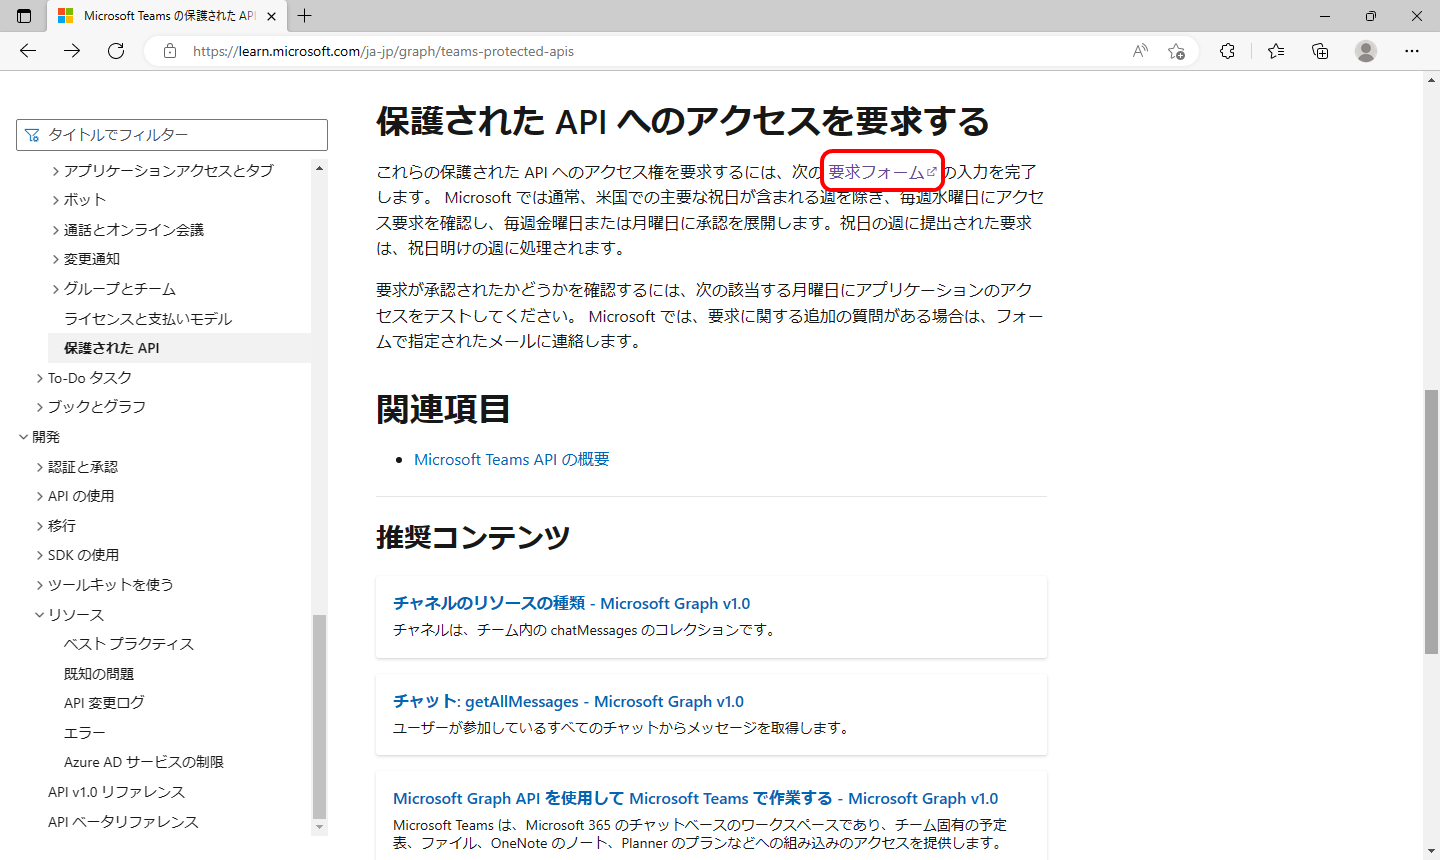Image resolution: width=1440 pixels, height=860 pixels.
Task: Click page scrollbar up arrow
Action: click(x=1431, y=79)
